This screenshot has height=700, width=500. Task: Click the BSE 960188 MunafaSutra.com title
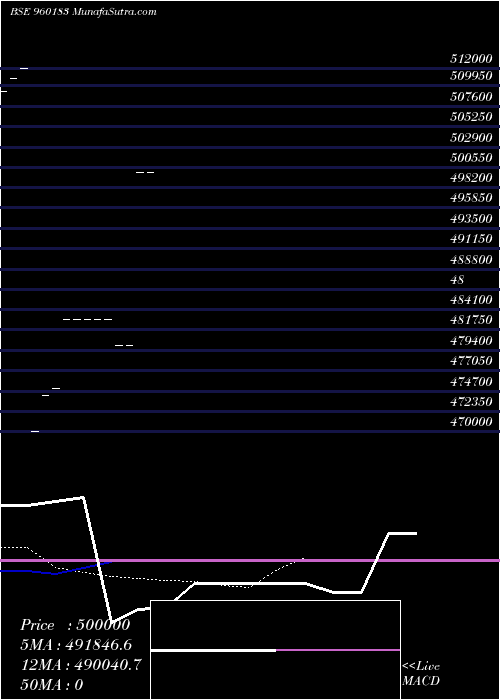83,12
